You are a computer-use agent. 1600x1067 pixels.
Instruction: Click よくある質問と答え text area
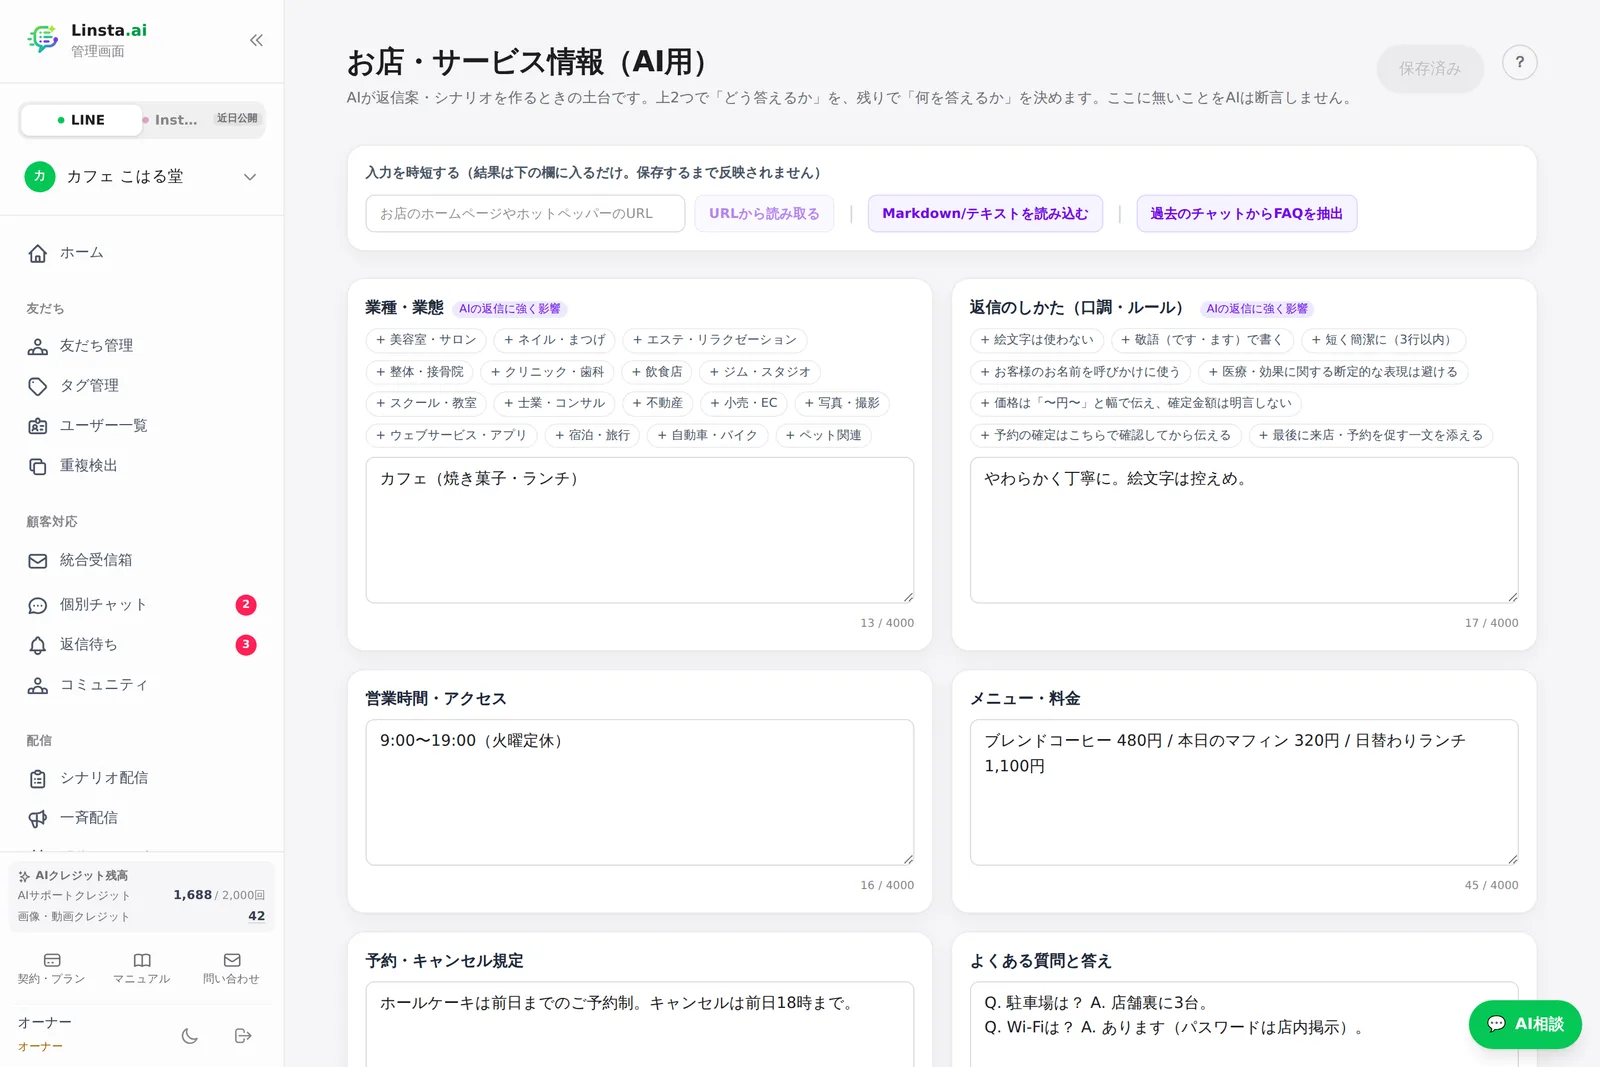click(x=1244, y=1024)
